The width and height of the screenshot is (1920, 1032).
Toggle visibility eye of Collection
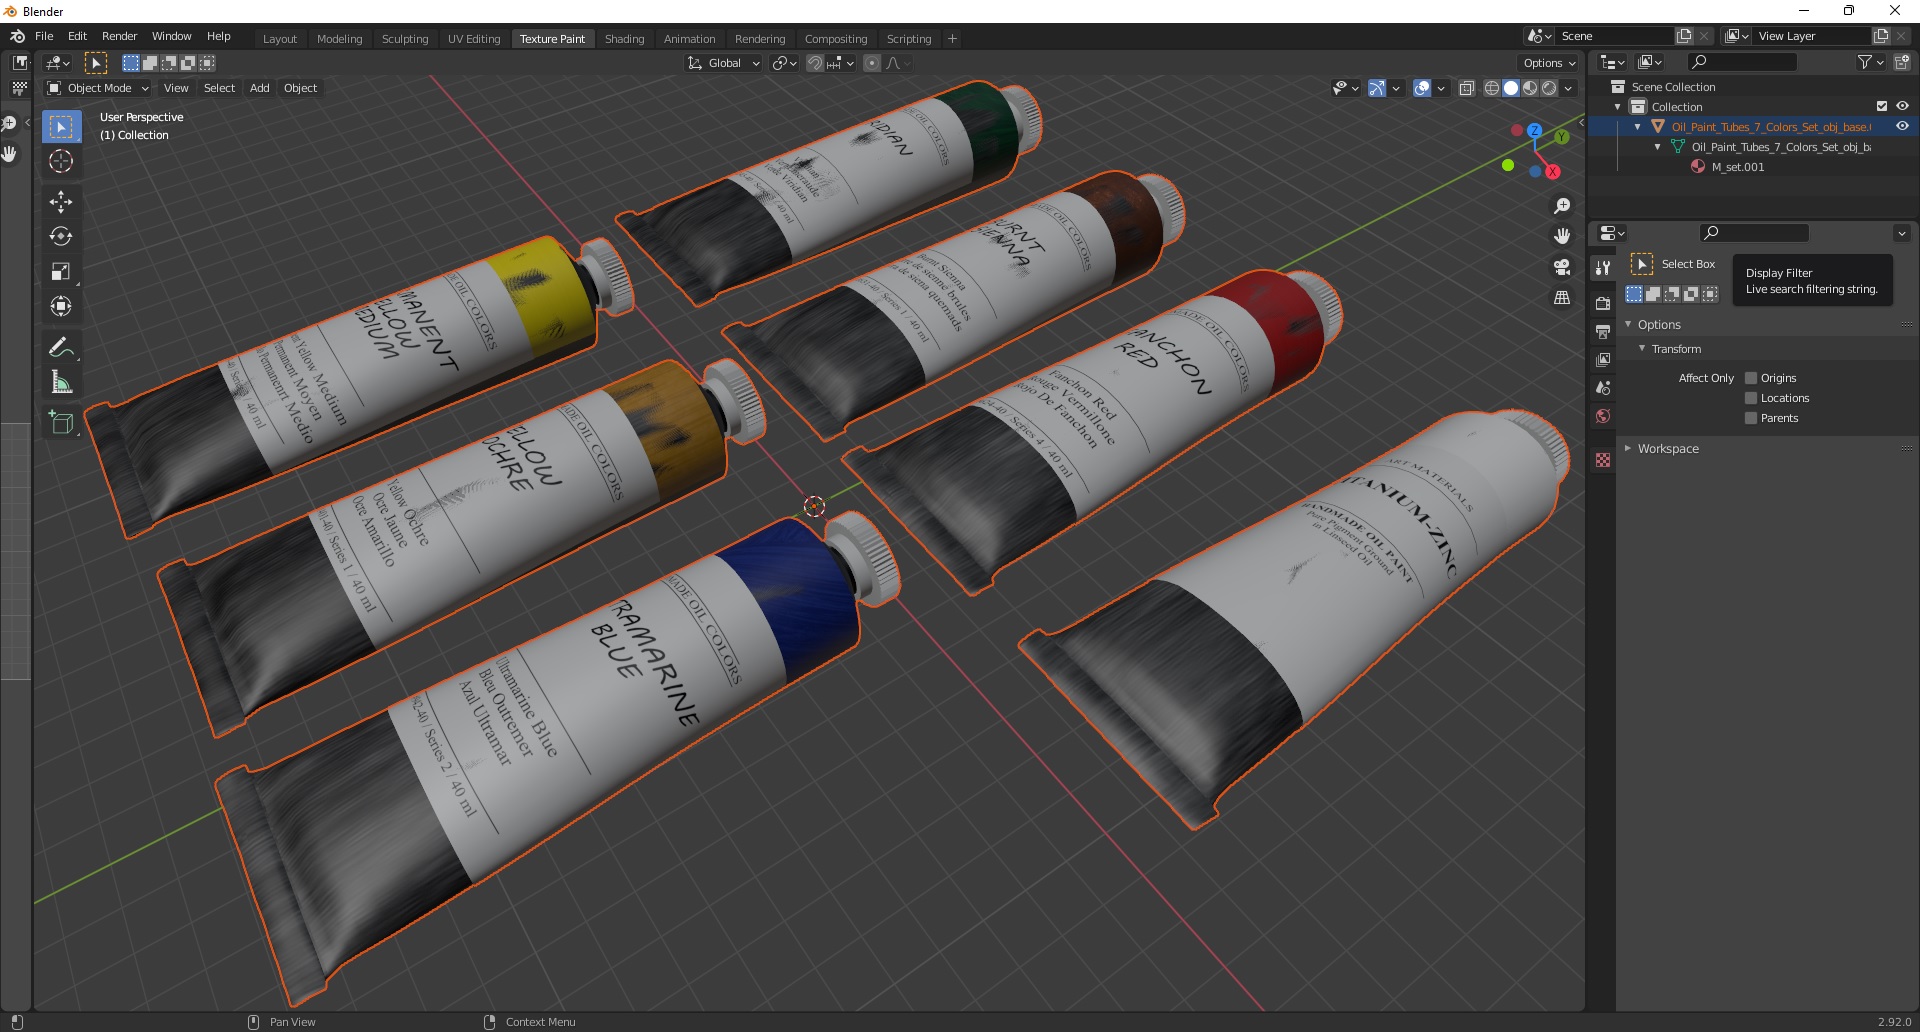[x=1902, y=106]
